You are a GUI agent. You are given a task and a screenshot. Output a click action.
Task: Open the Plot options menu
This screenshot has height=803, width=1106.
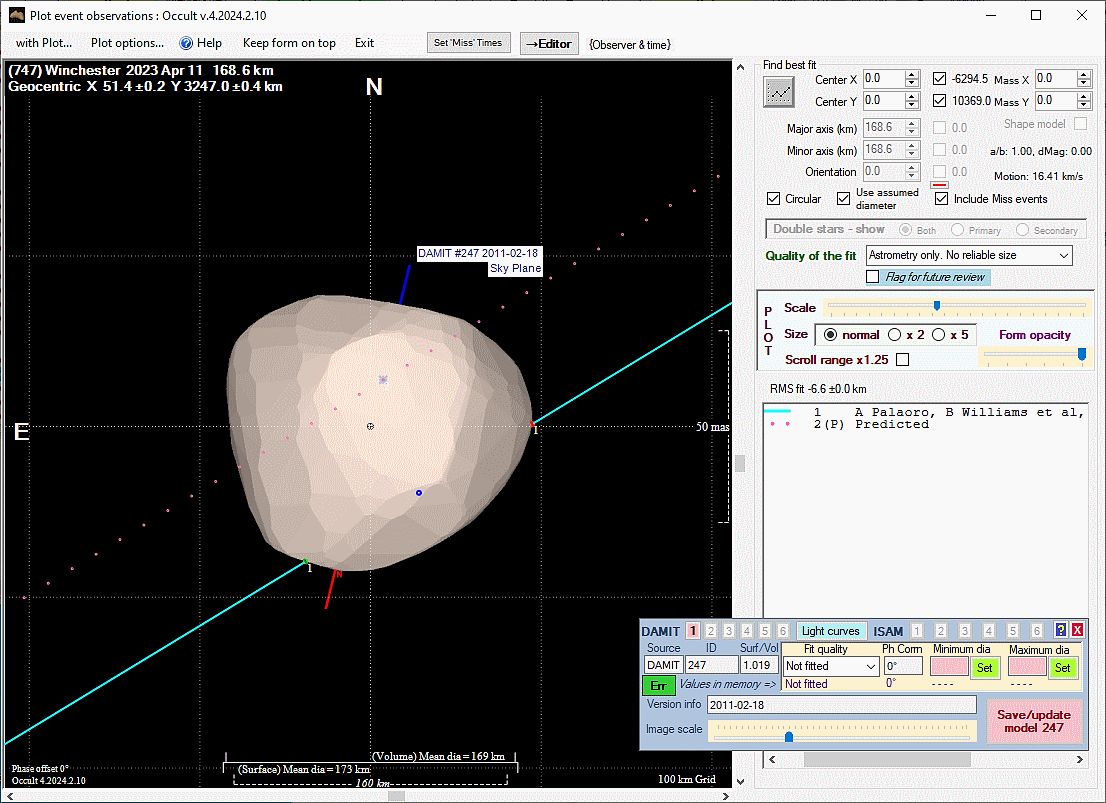(127, 43)
